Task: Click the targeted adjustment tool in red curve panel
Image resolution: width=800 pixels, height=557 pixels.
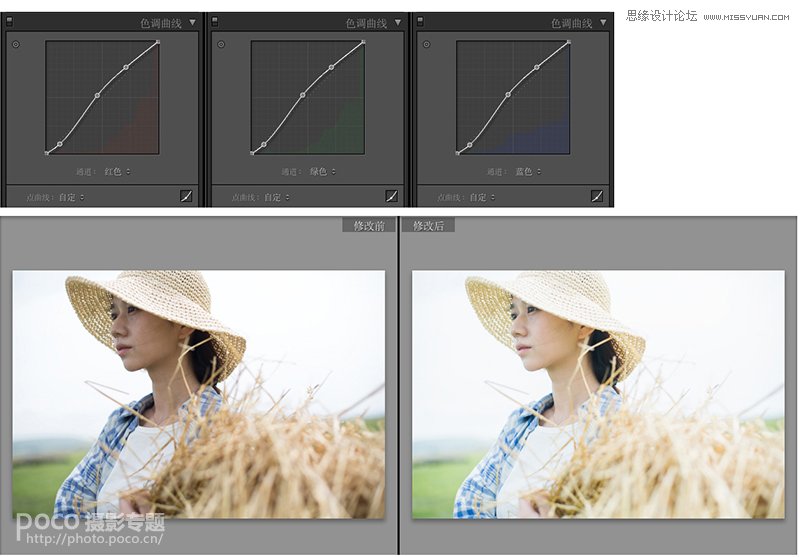Action: 16,44
